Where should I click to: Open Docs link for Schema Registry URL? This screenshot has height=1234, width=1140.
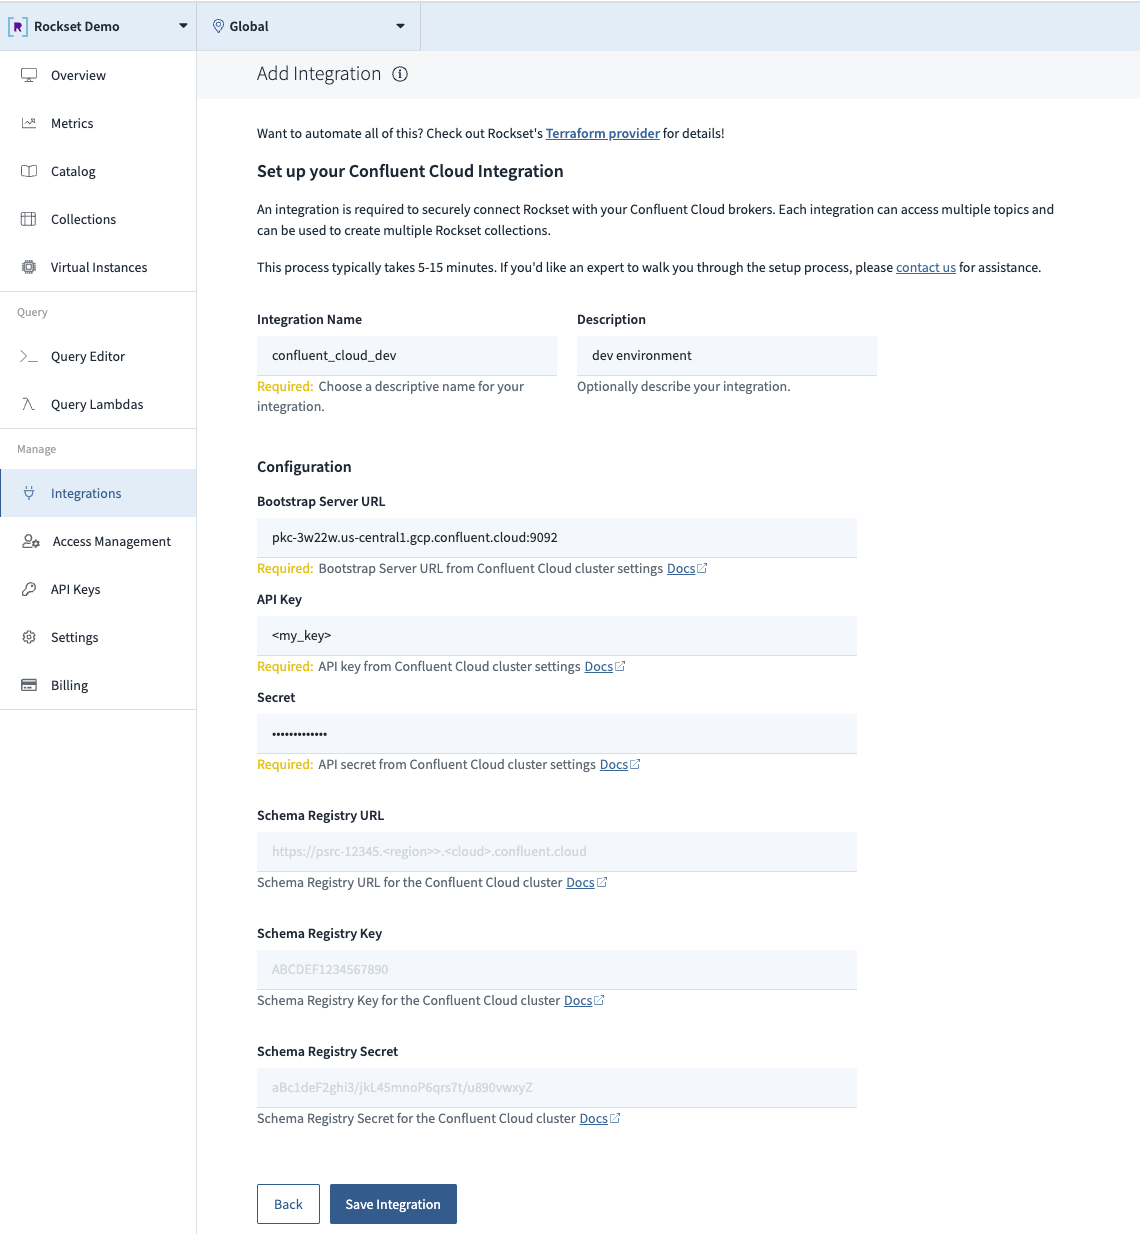580,882
